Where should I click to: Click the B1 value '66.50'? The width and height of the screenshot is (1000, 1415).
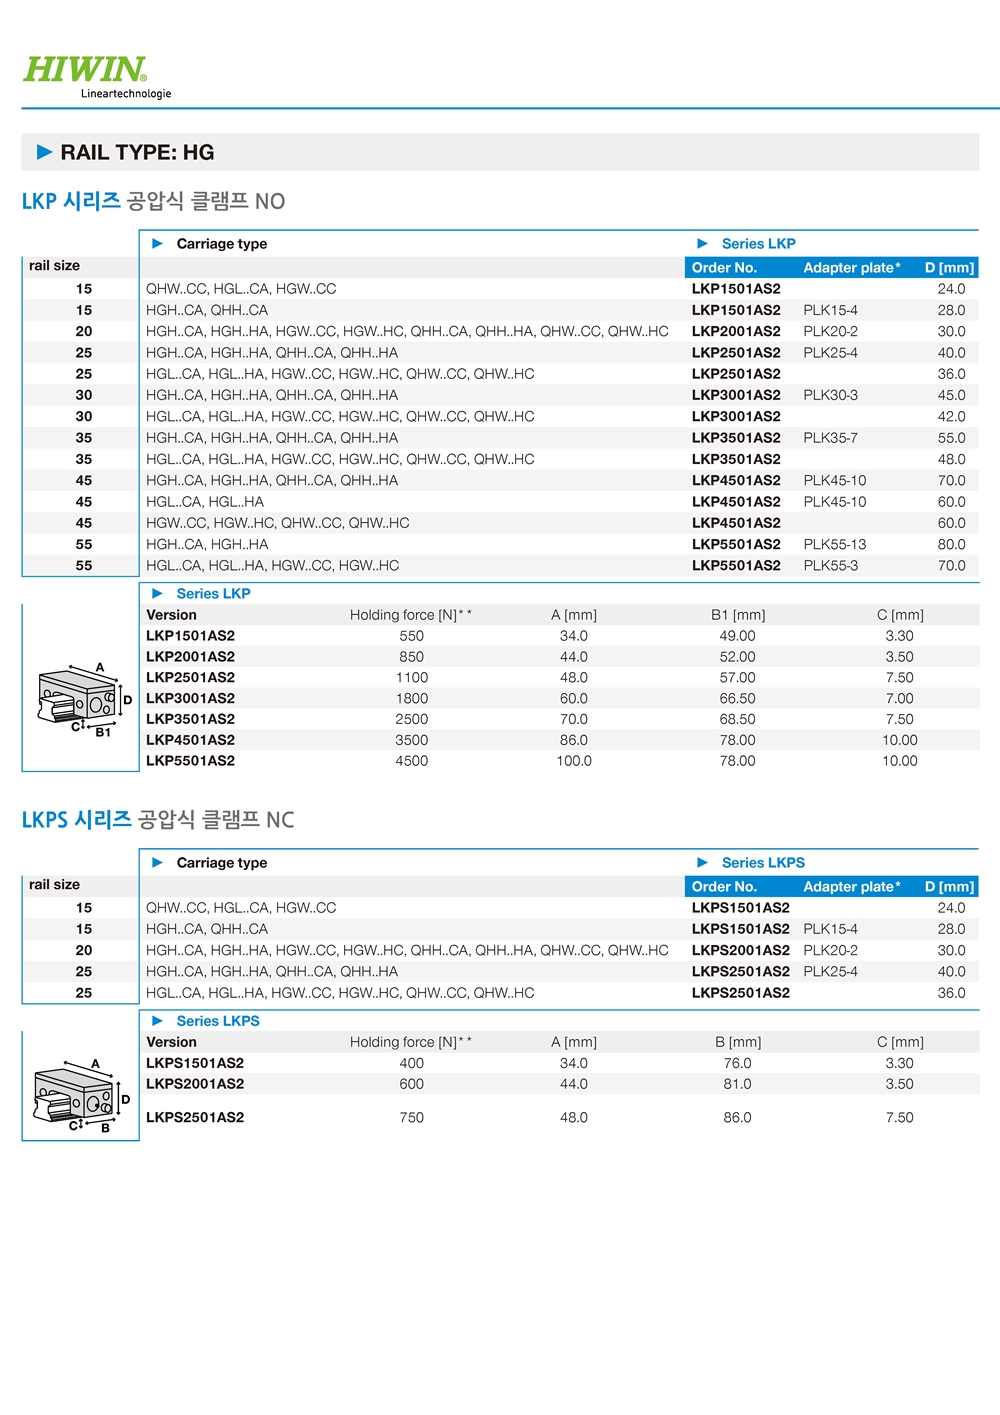738,698
